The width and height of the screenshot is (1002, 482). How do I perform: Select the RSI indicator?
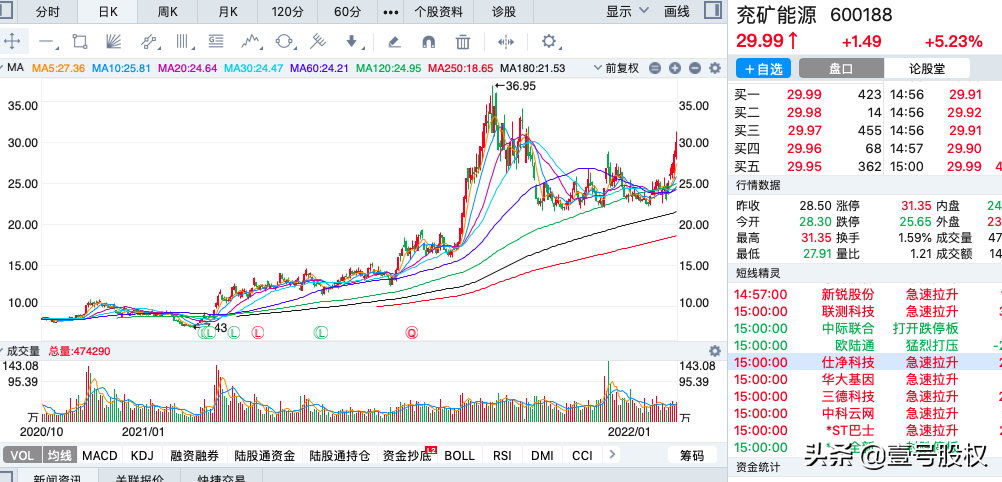502,455
